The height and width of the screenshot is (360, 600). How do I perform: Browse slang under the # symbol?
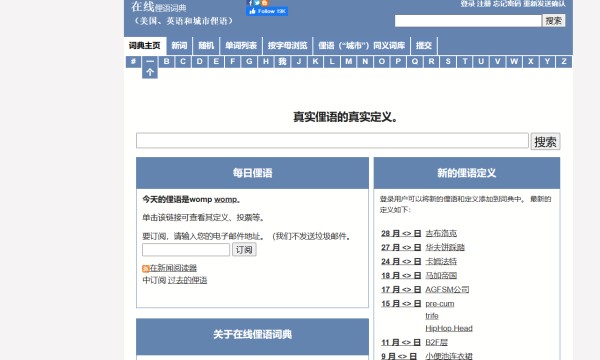tap(133, 62)
